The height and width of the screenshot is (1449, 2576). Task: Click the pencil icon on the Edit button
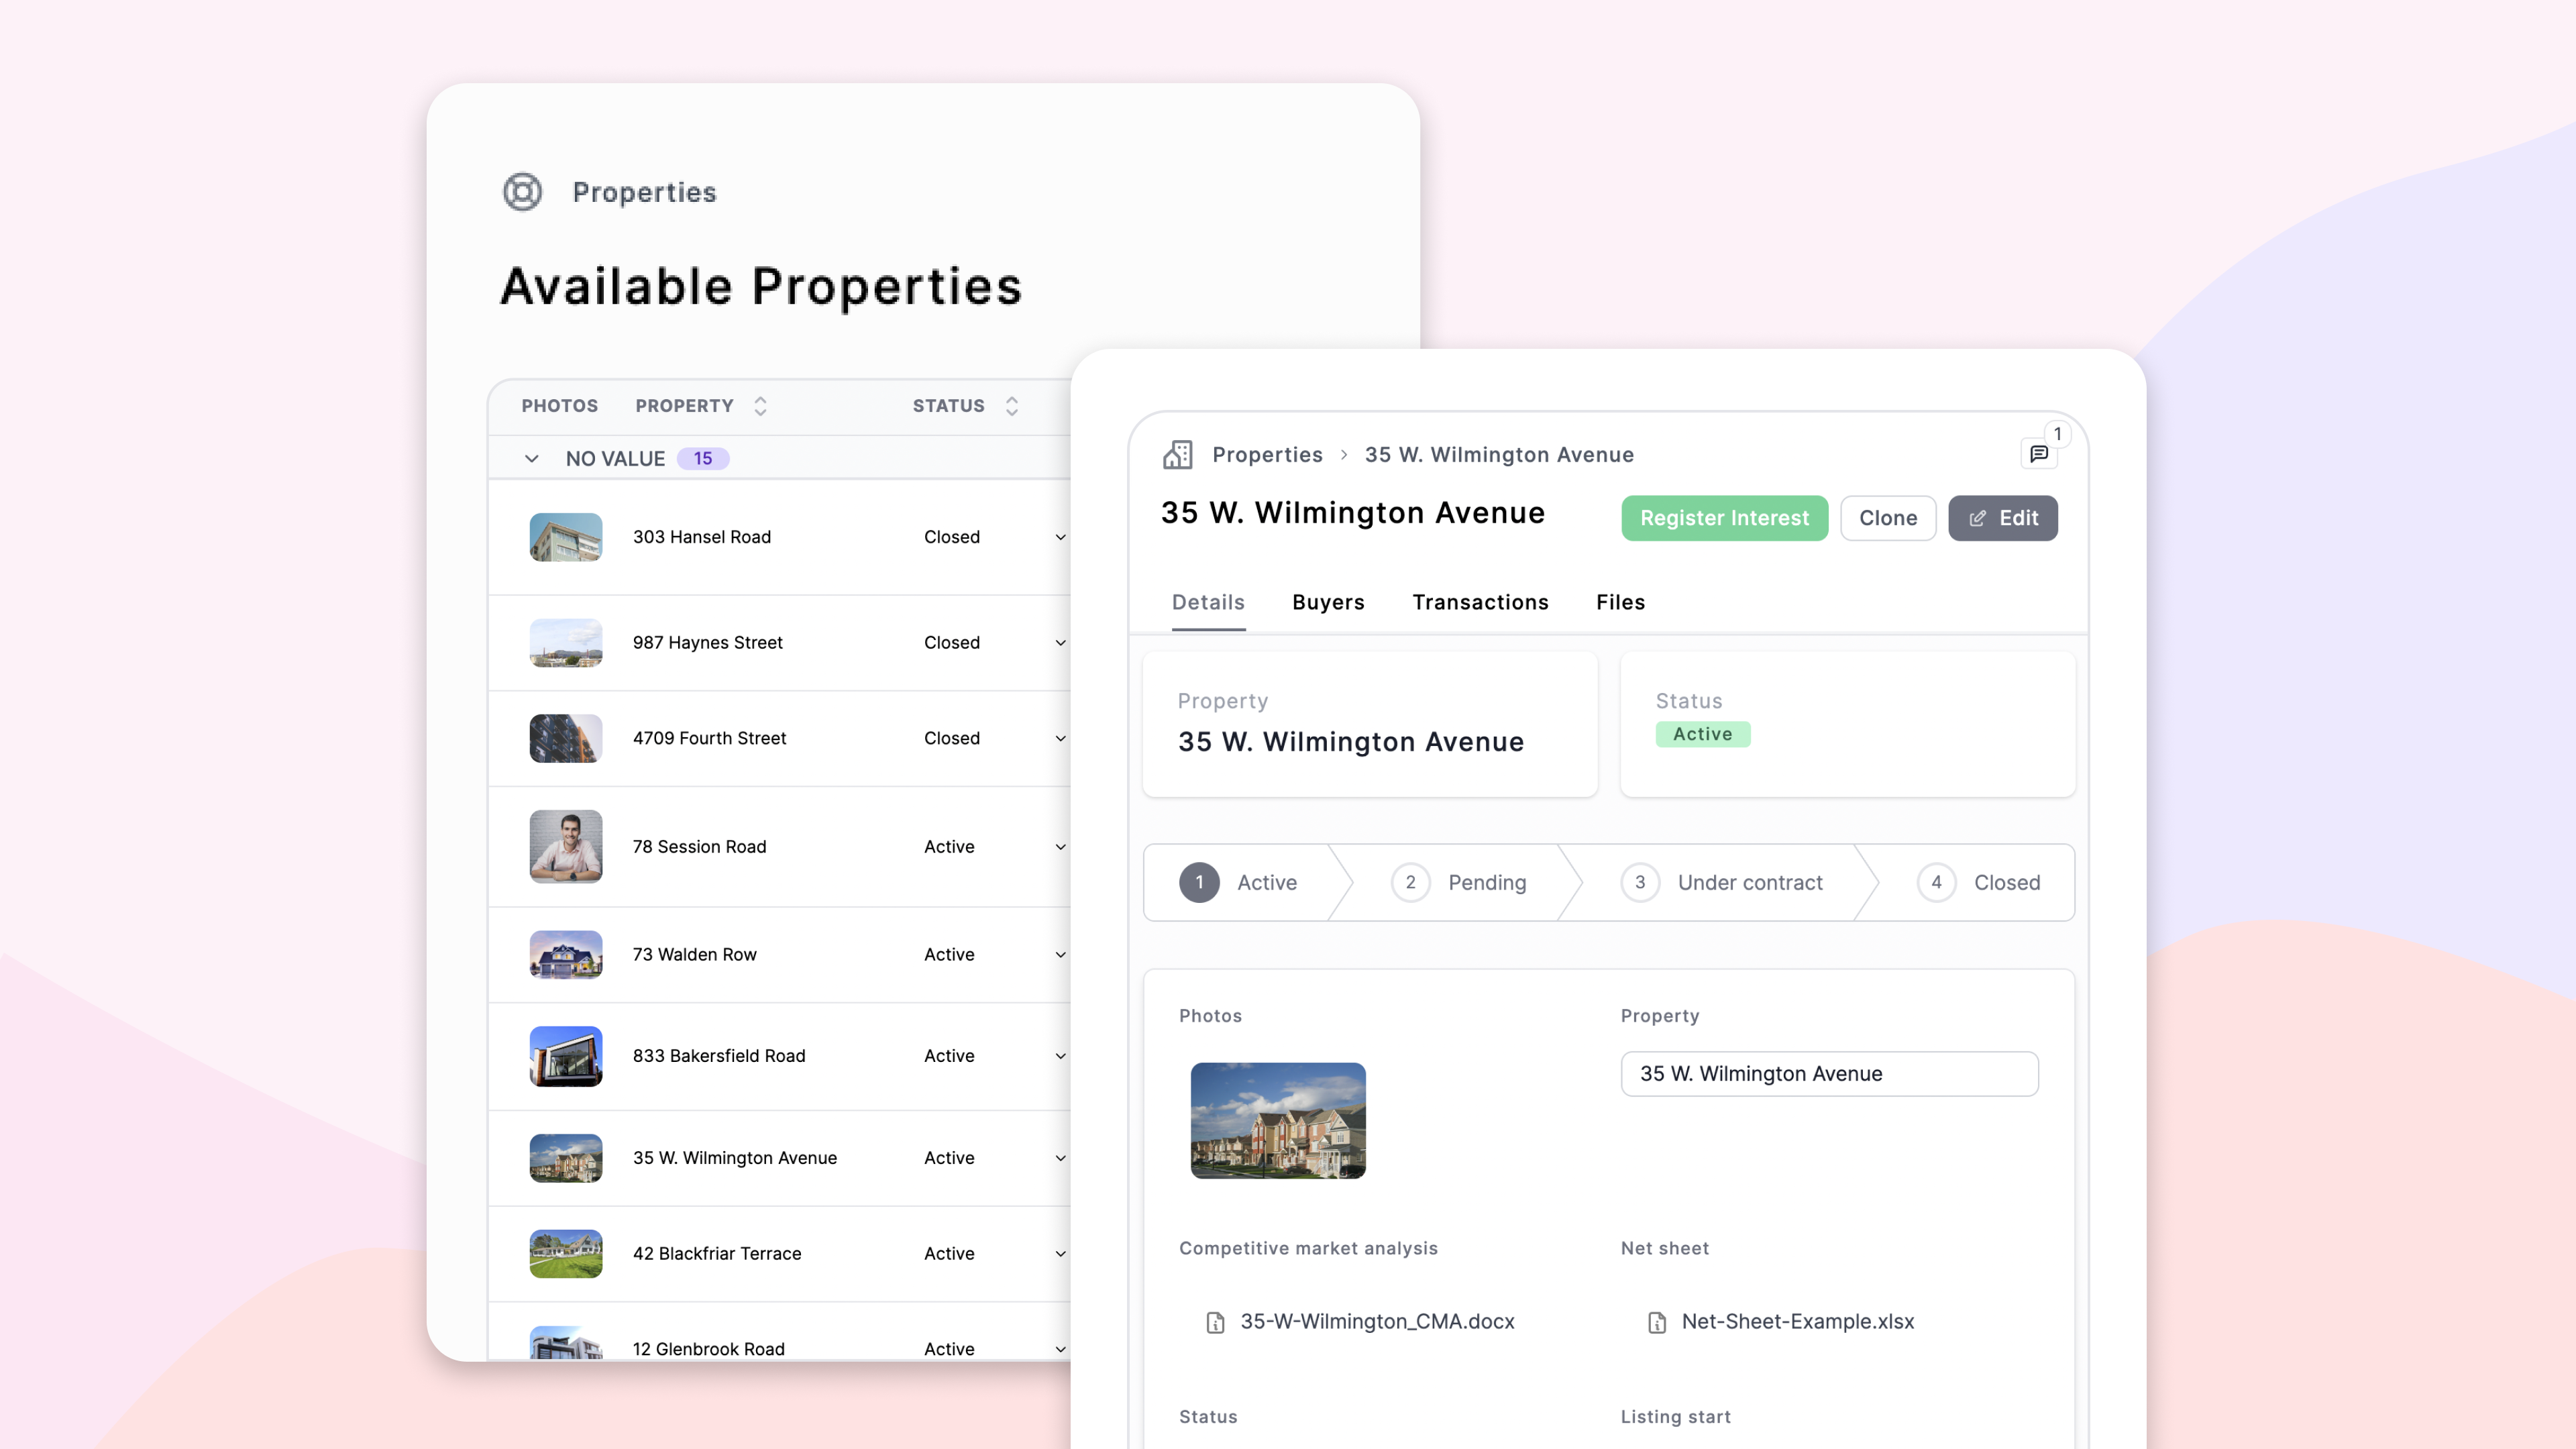click(1977, 518)
